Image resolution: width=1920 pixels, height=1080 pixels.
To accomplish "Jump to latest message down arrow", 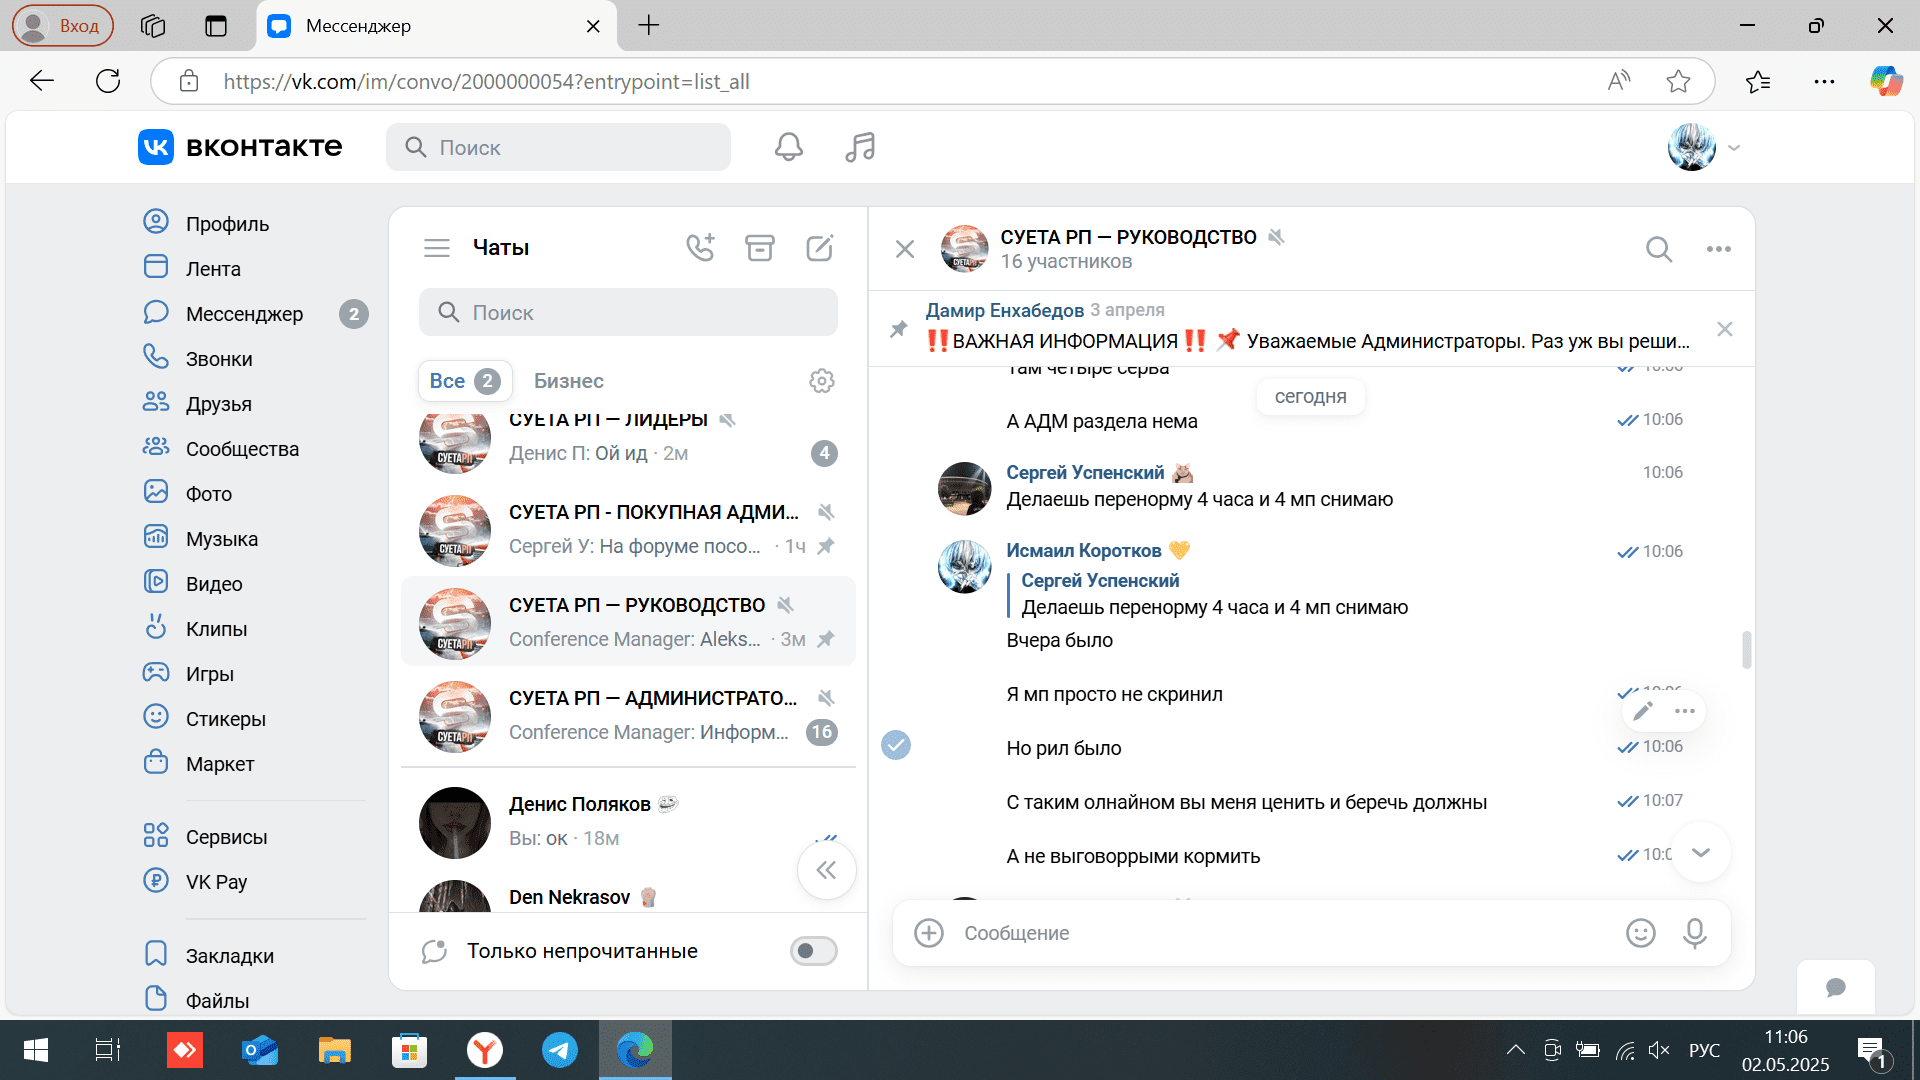I will click(1701, 852).
